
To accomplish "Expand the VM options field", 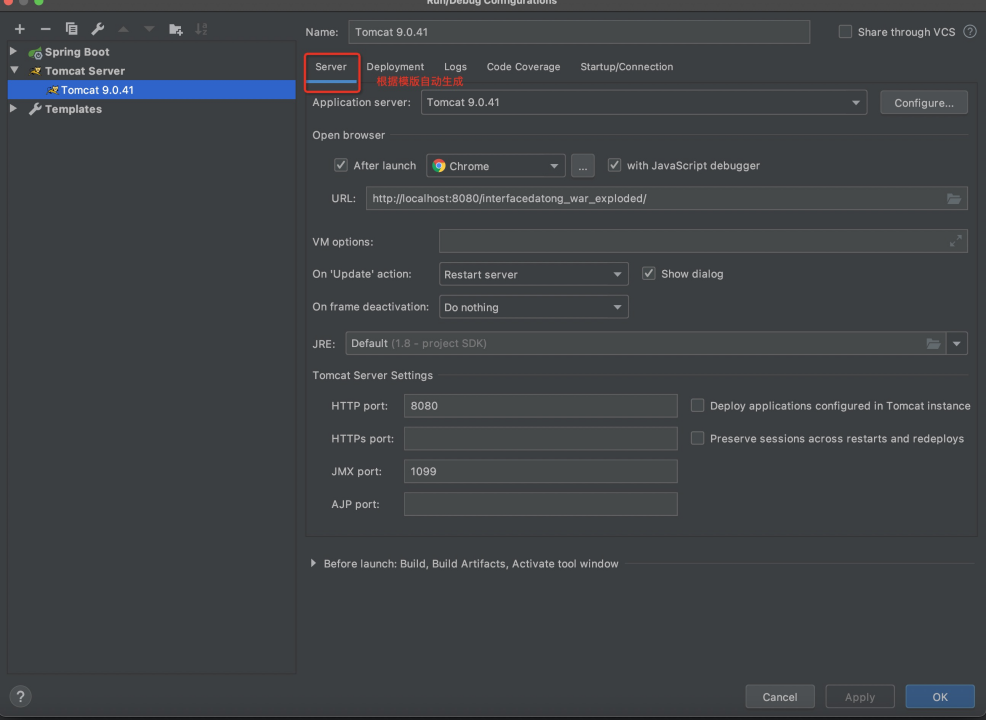I will [x=955, y=241].
